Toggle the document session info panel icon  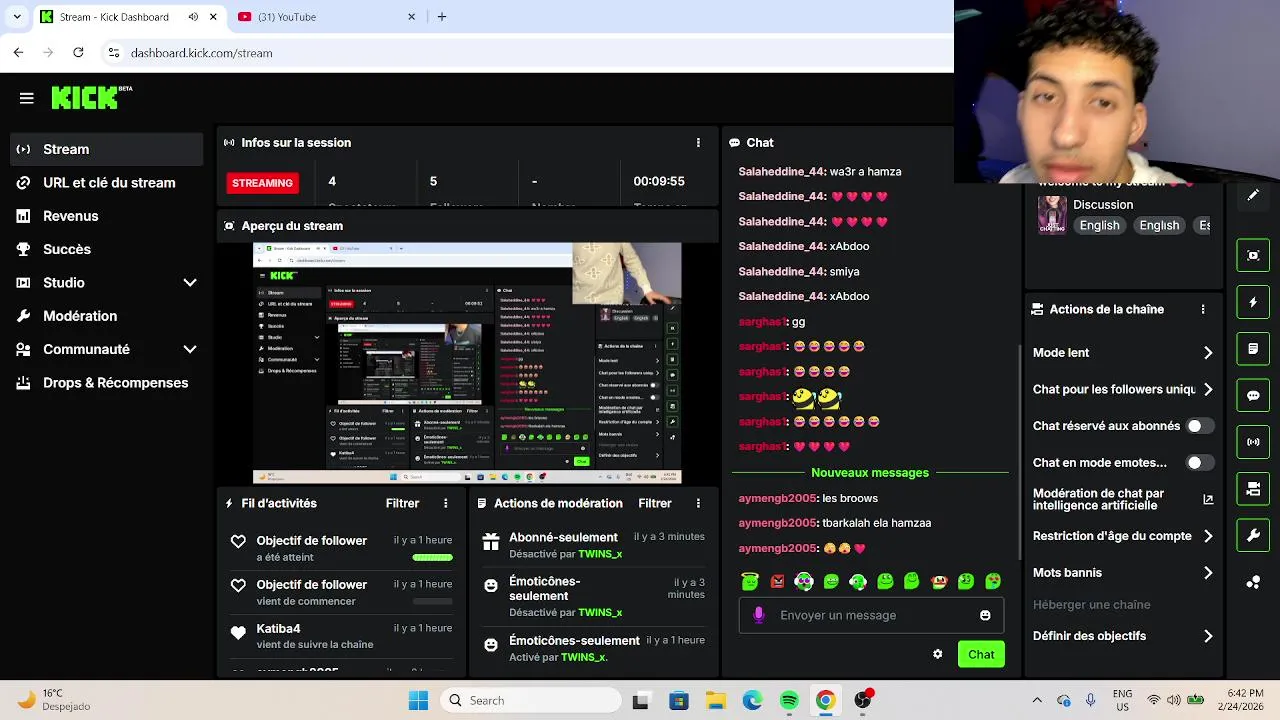click(1253, 349)
